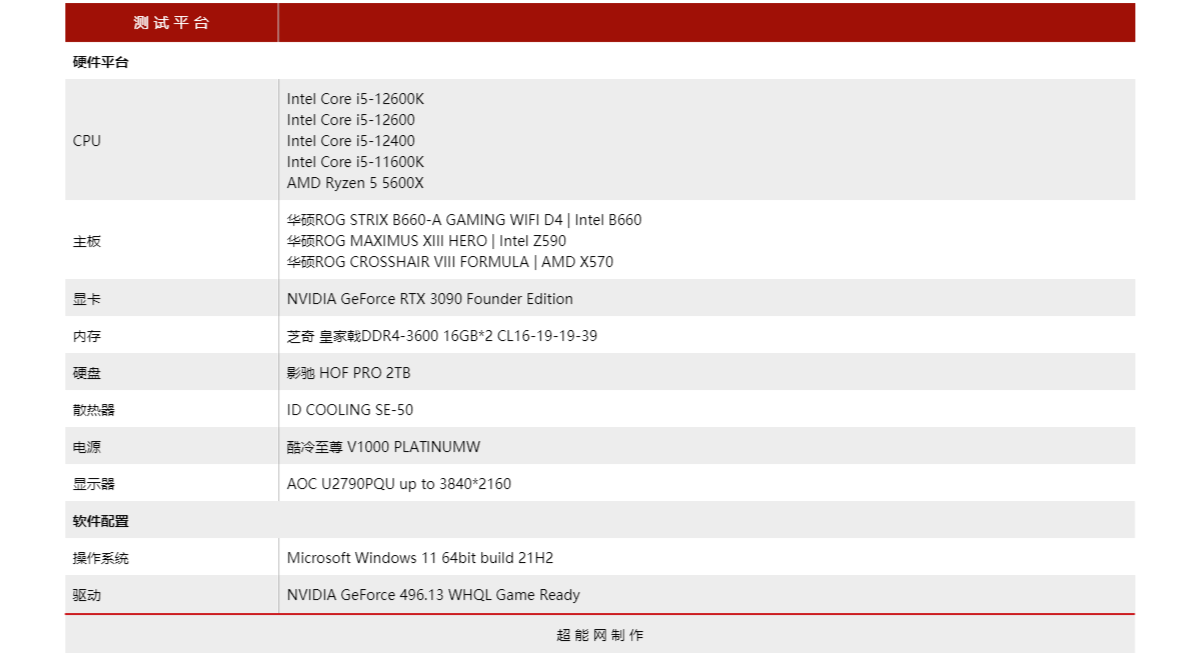
Task: Click the 内存 row label
Action: pos(87,336)
